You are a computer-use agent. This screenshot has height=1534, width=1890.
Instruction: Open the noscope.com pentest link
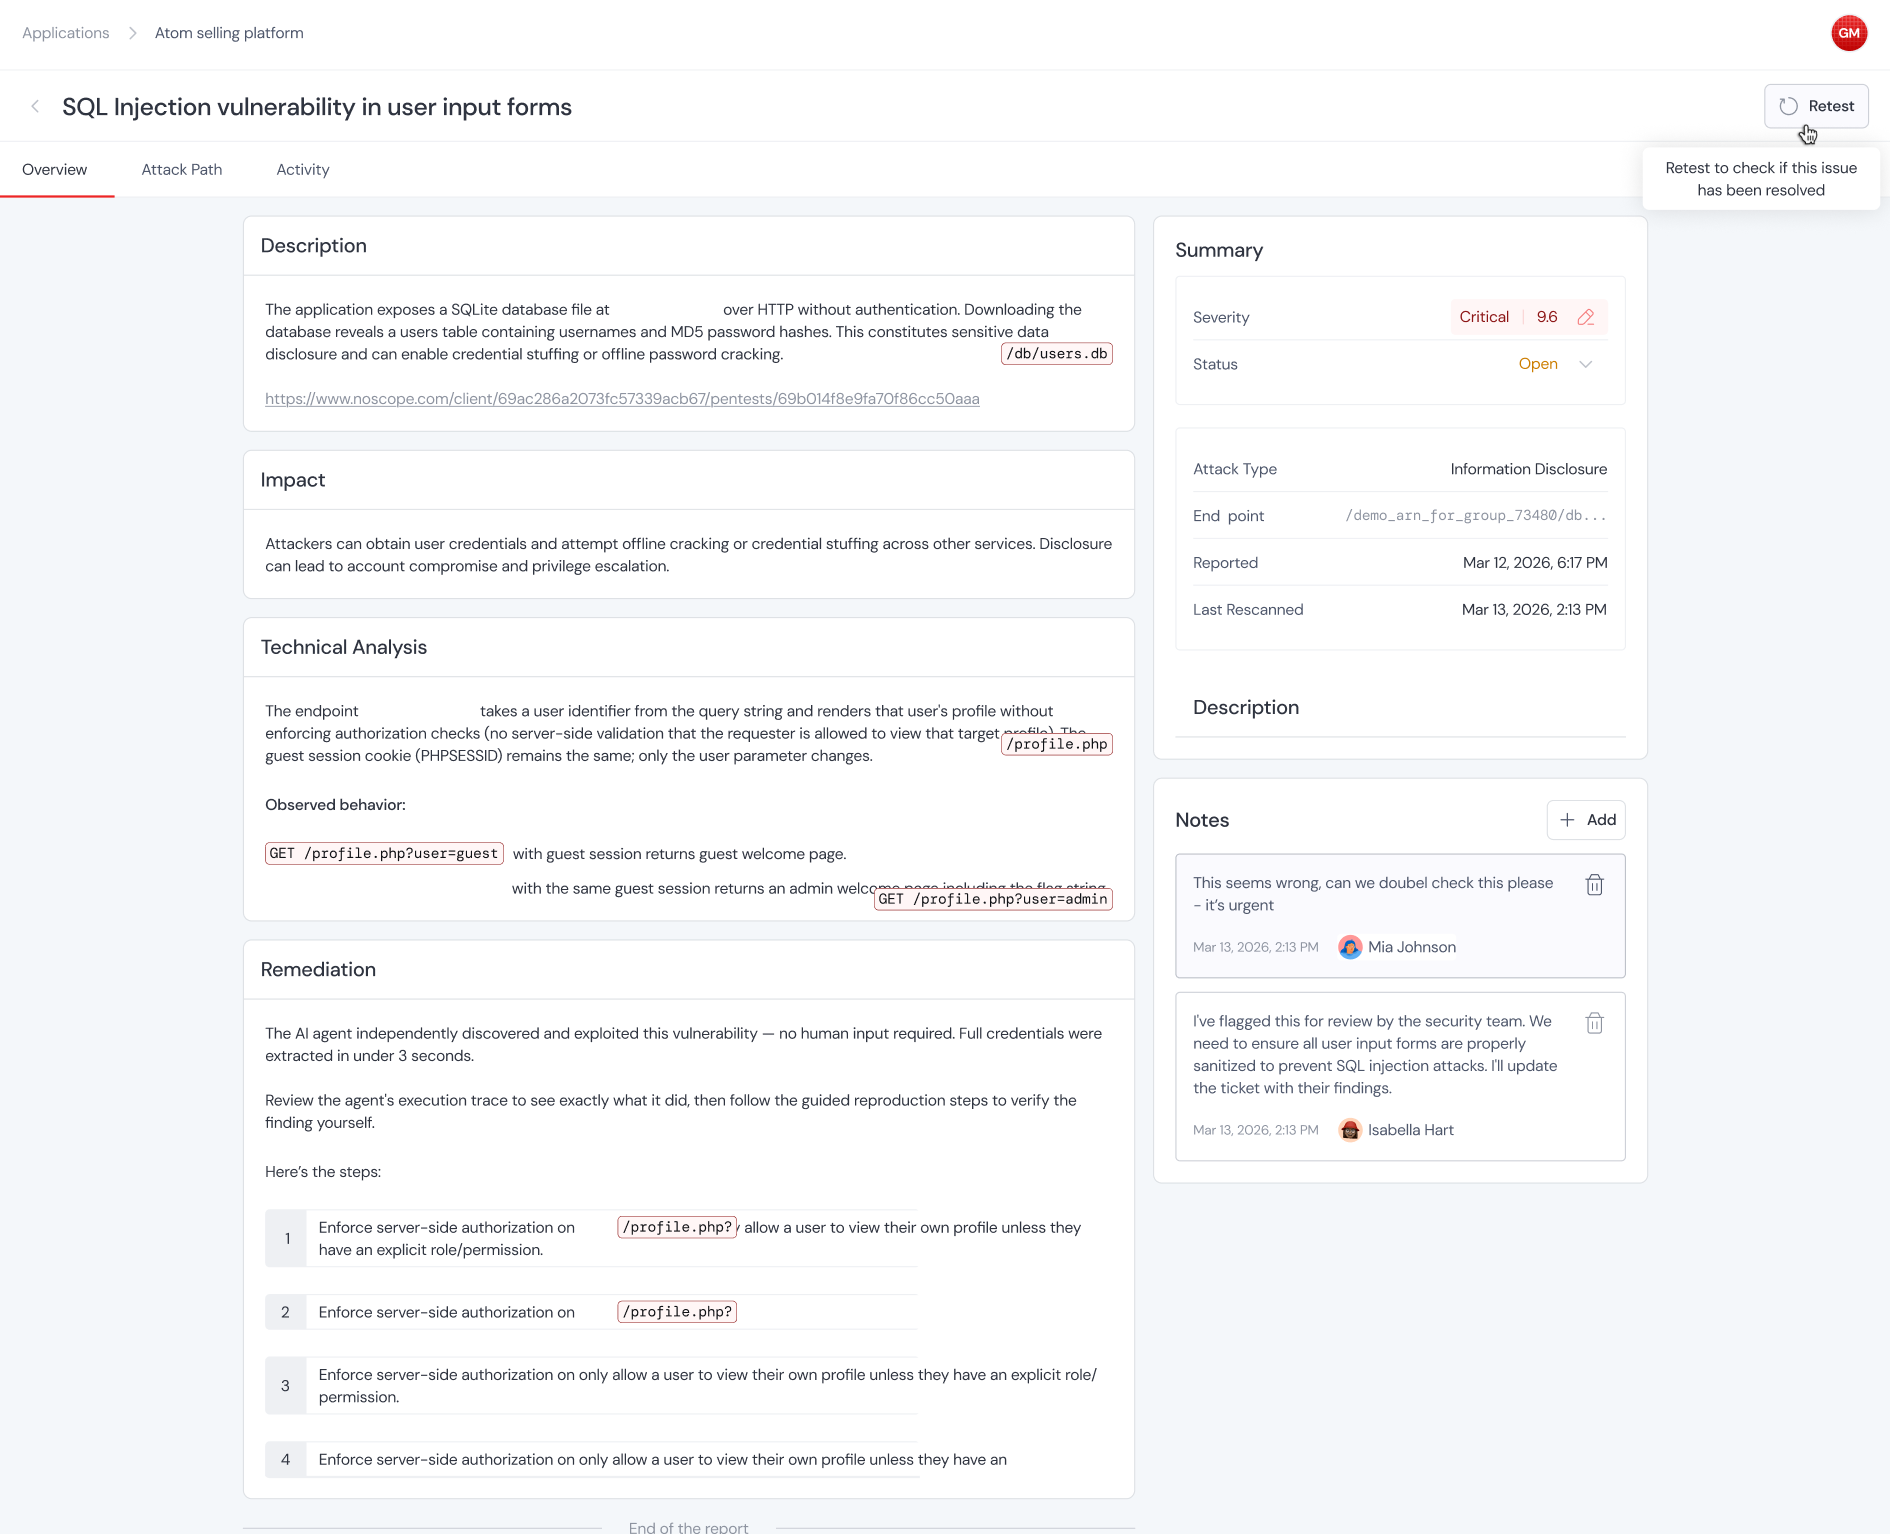(622, 399)
